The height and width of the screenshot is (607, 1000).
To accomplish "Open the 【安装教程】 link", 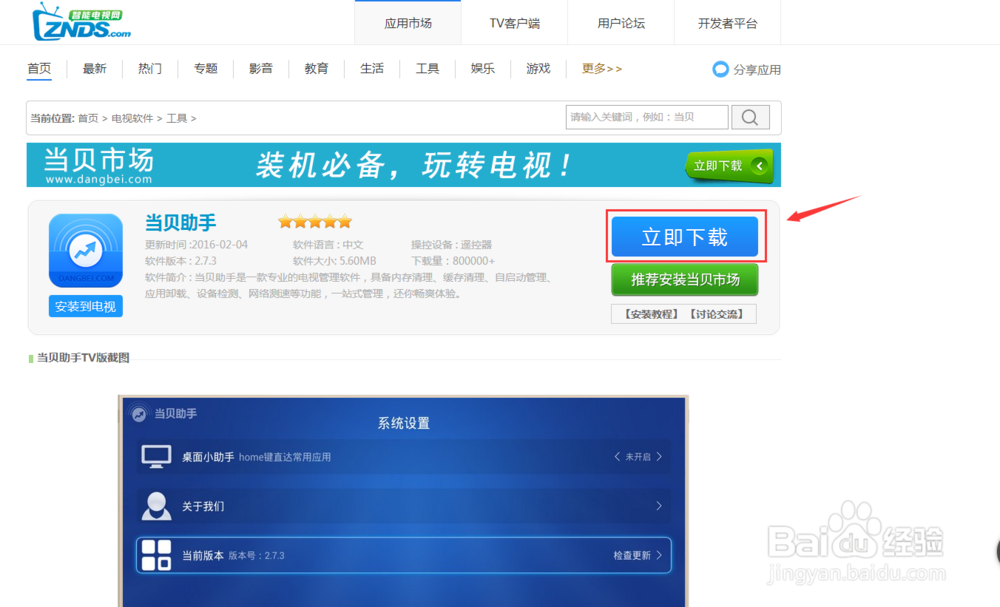I will 651,314.
